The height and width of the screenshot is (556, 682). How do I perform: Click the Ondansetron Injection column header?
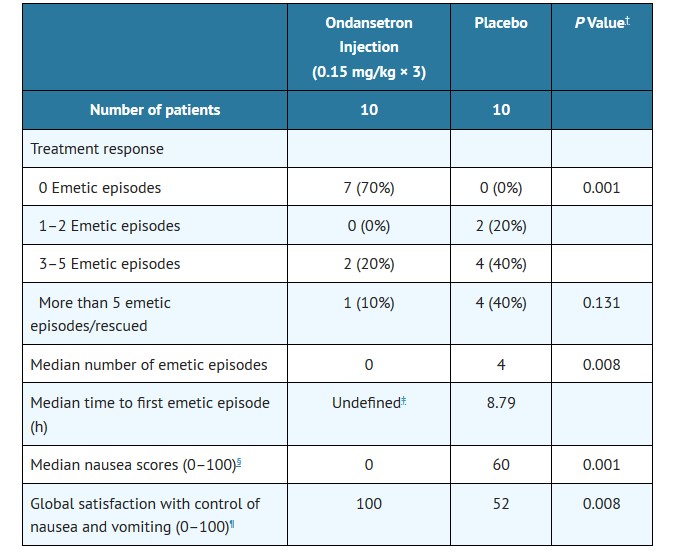368,47
